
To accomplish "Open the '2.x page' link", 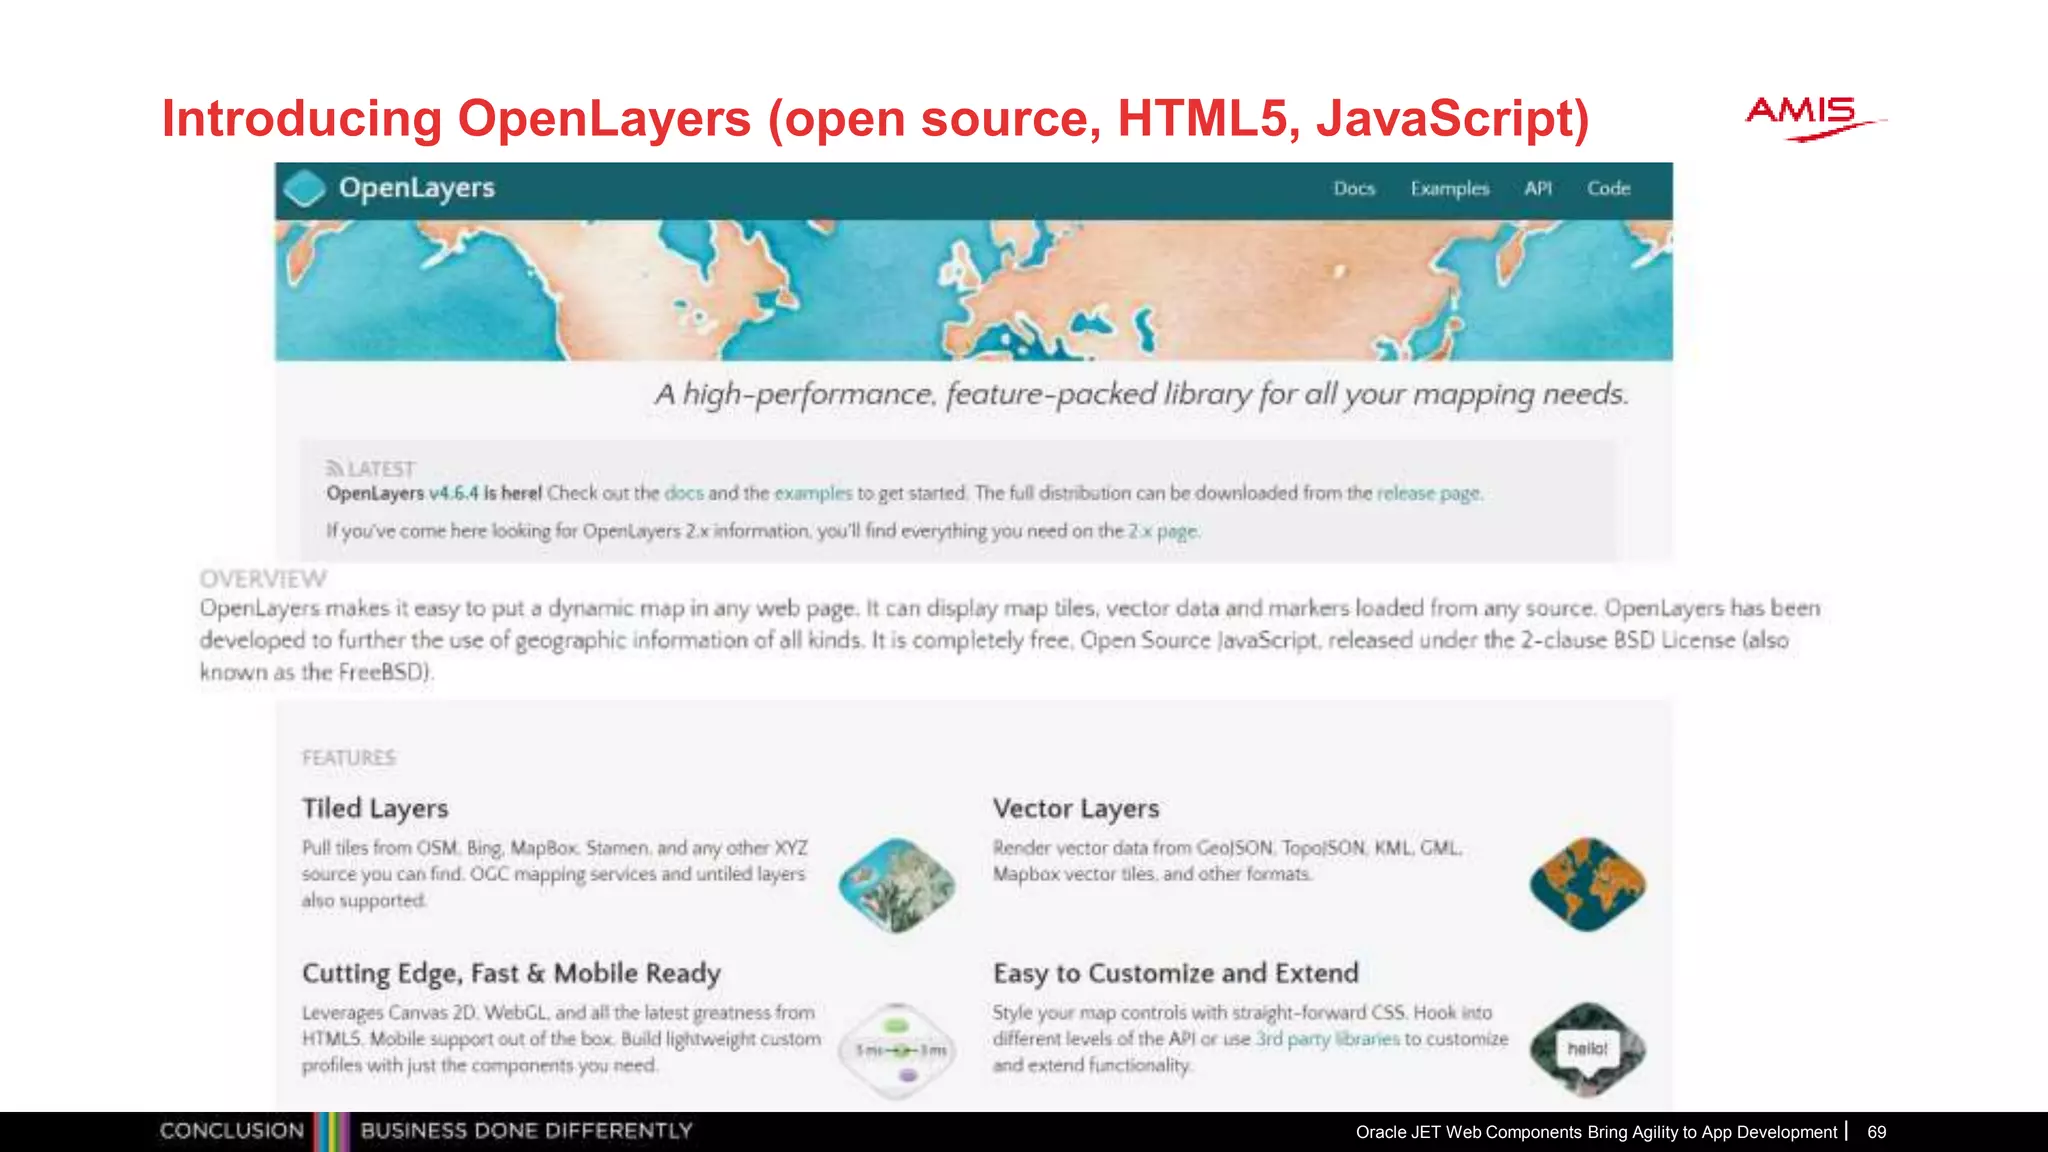I will [x=1163, y=531].
